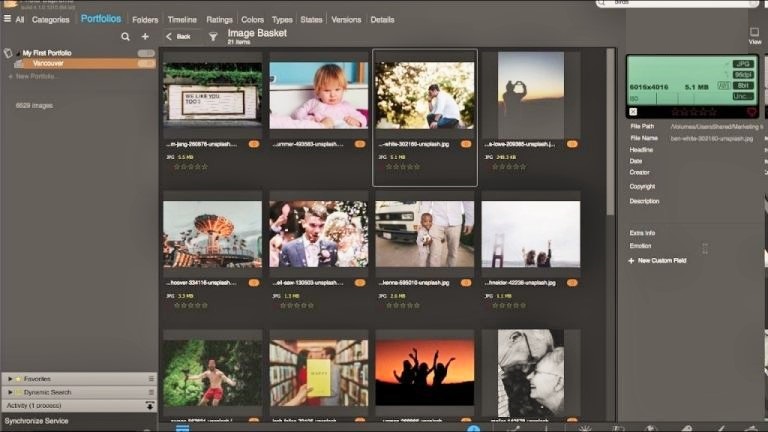Set star rating on kenna-695010 image

(x=403, y=306)
